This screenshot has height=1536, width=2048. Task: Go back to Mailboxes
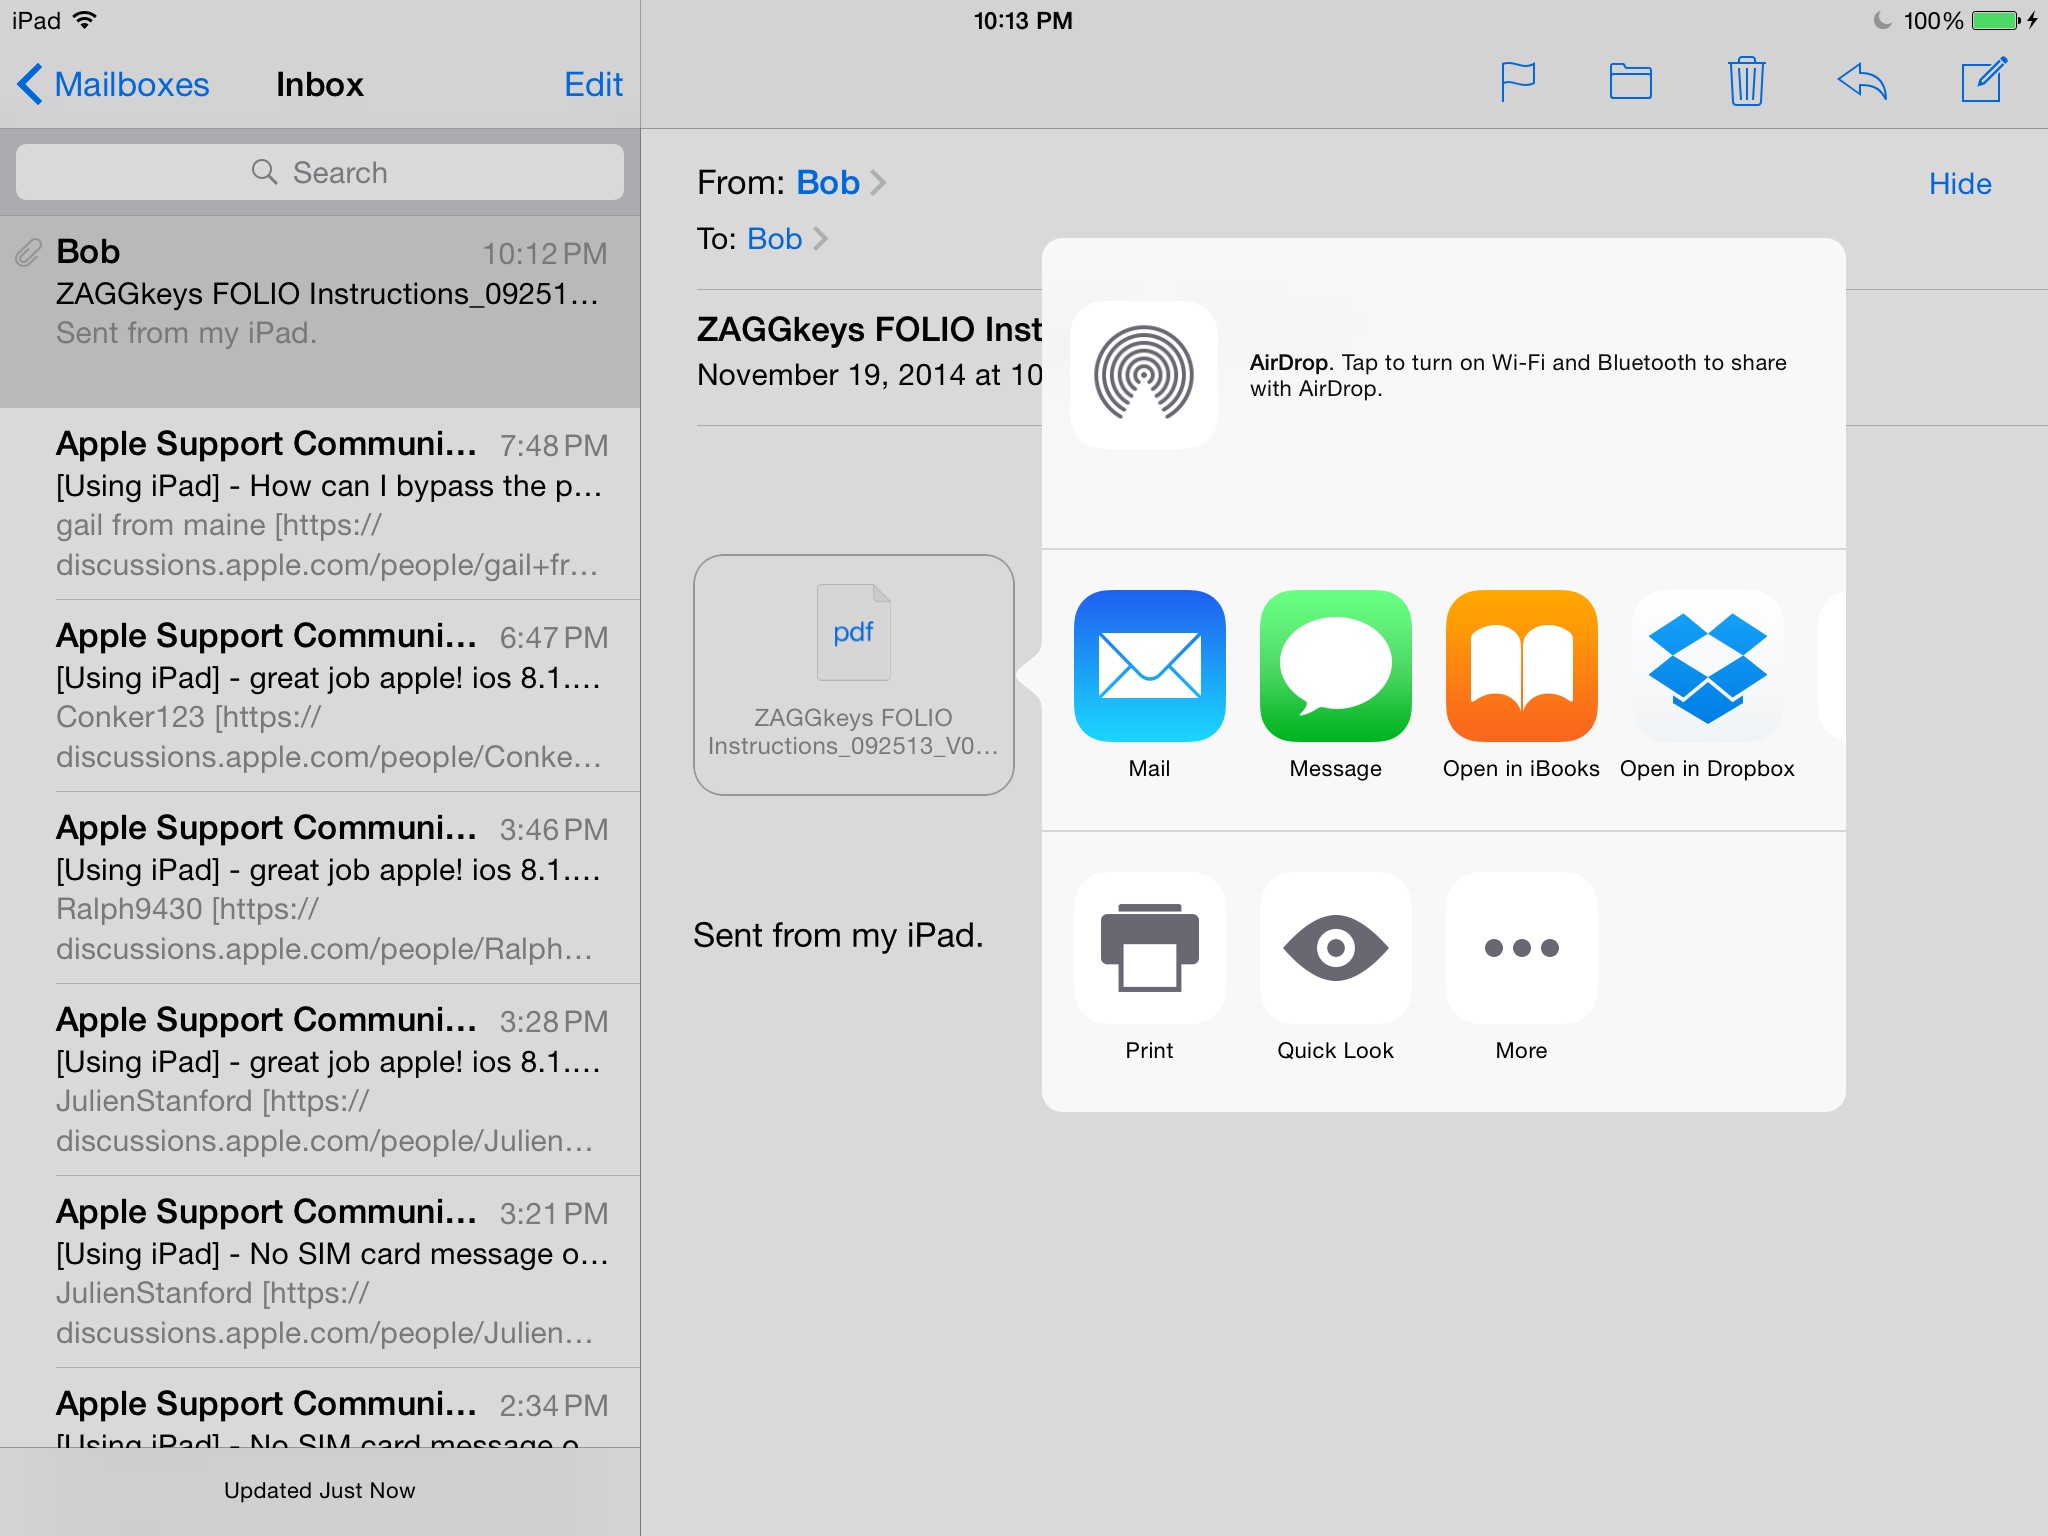pos(113,84)
